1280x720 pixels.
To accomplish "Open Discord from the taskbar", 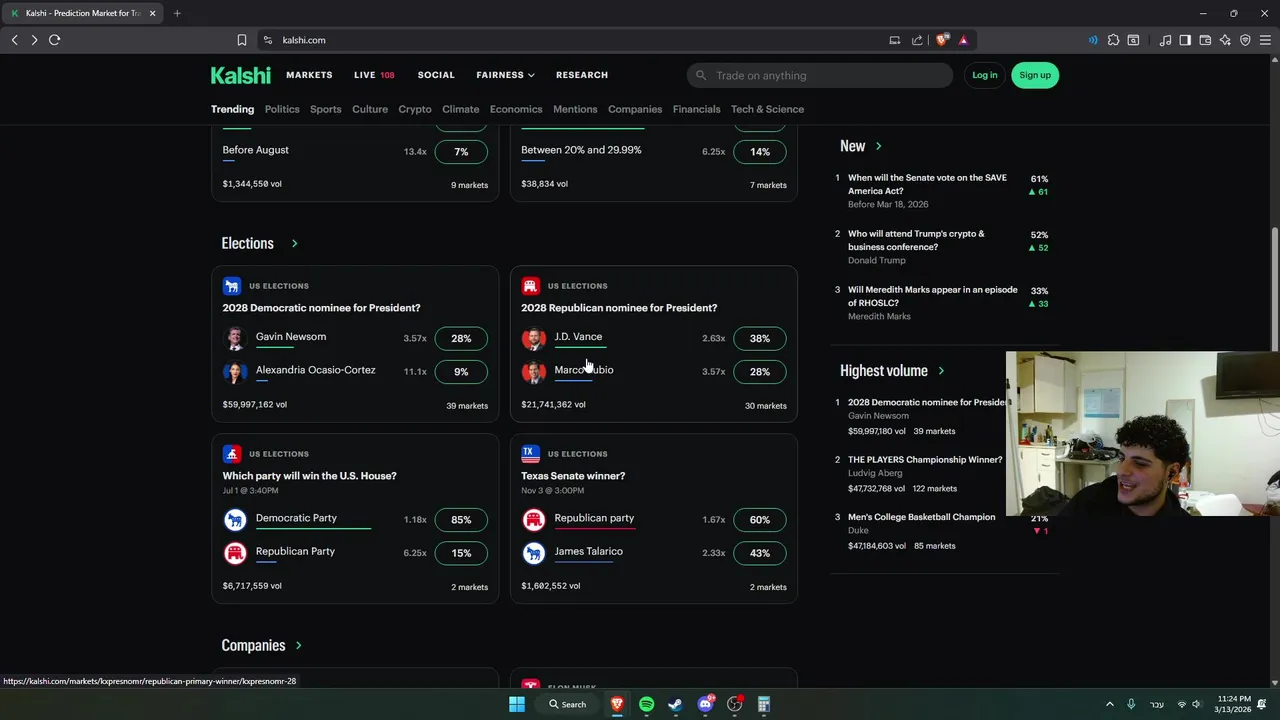I will click(x=705, y=704).
